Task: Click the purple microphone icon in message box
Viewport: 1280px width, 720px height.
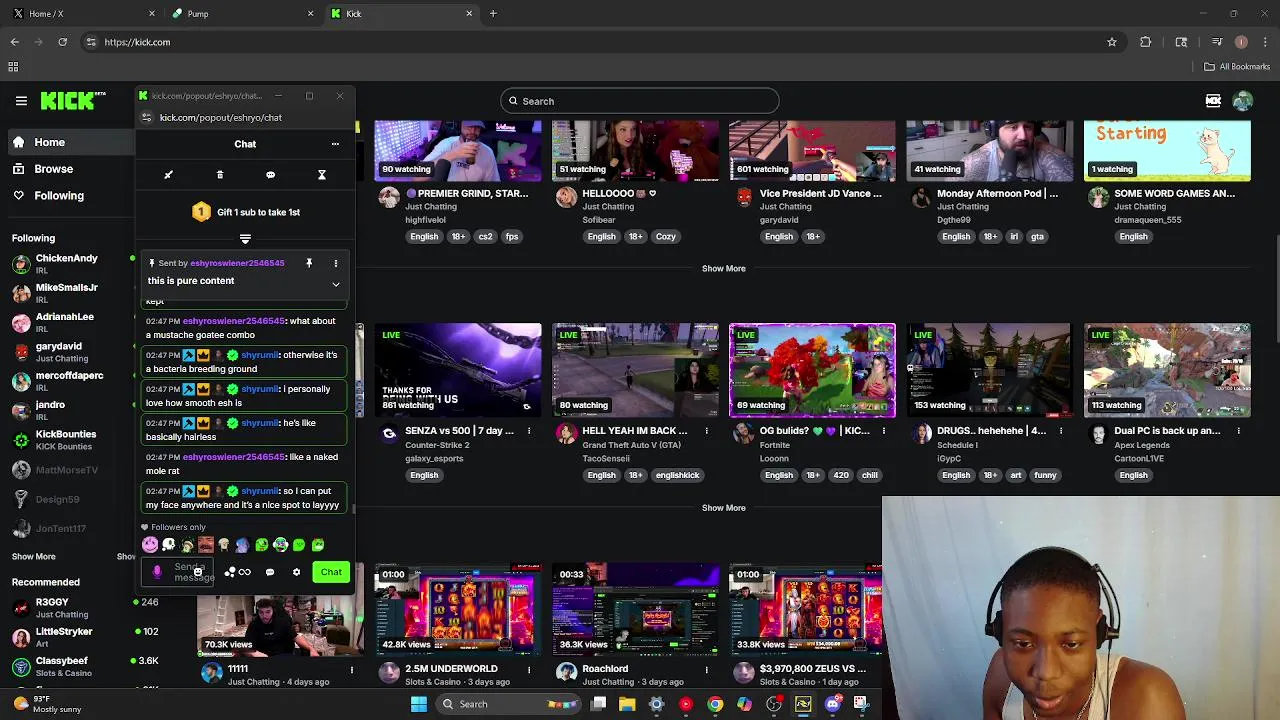Action: (x=157, y=572)
